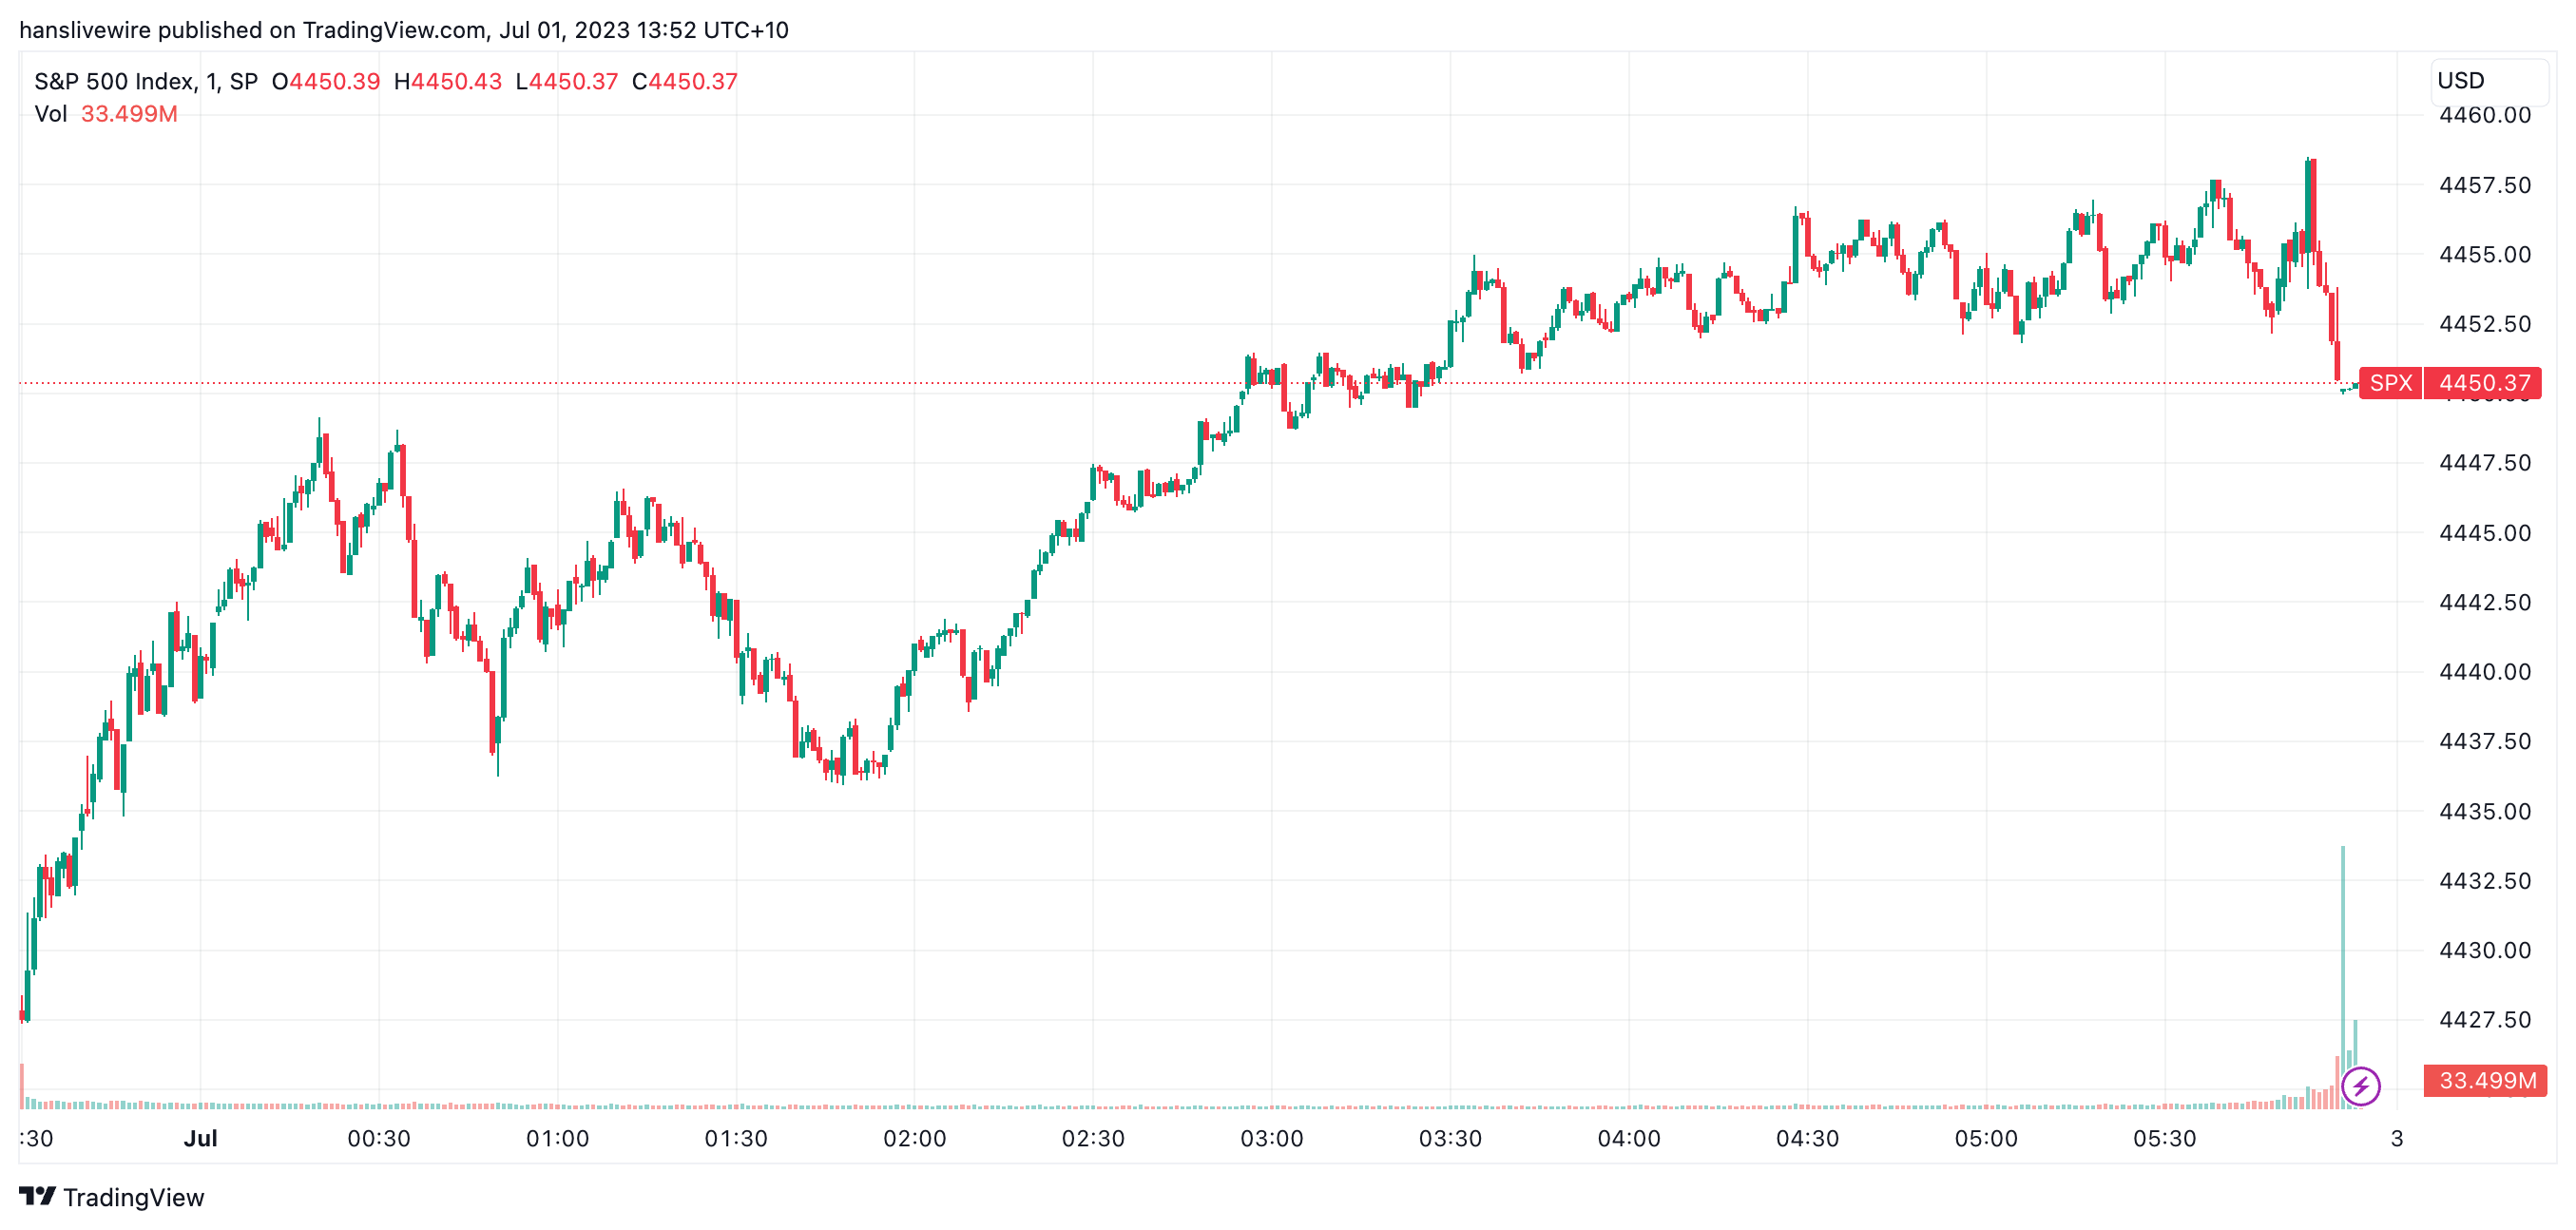Screen dimensions: 2576x1230
Task: Click the Vol 33.499M legend value
Action: coord(129,114)
